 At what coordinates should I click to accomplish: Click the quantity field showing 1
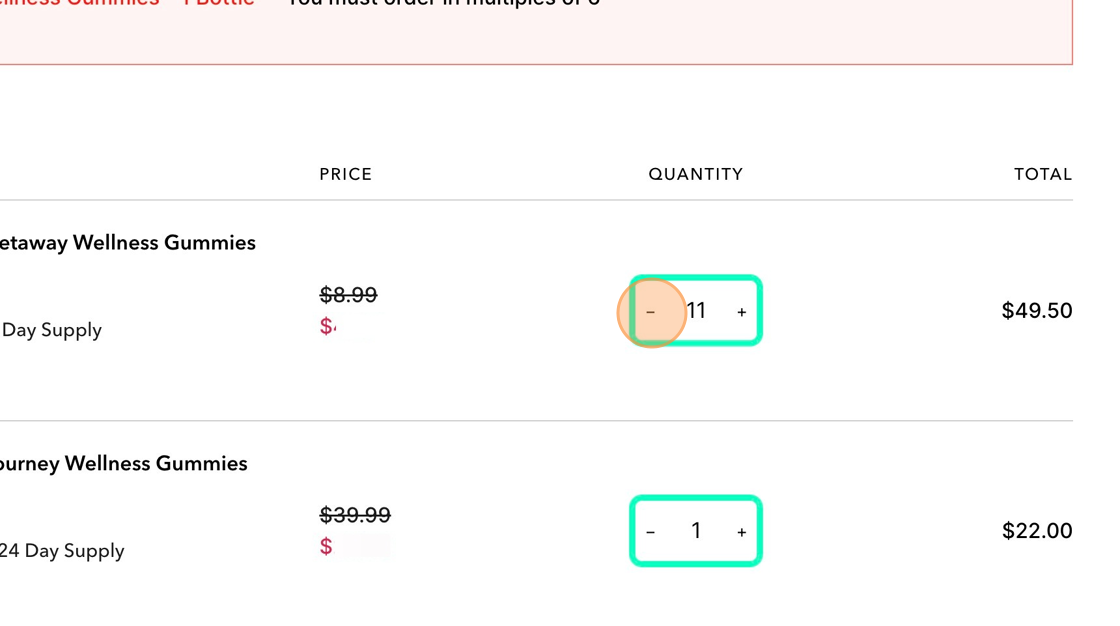point(696,531)
